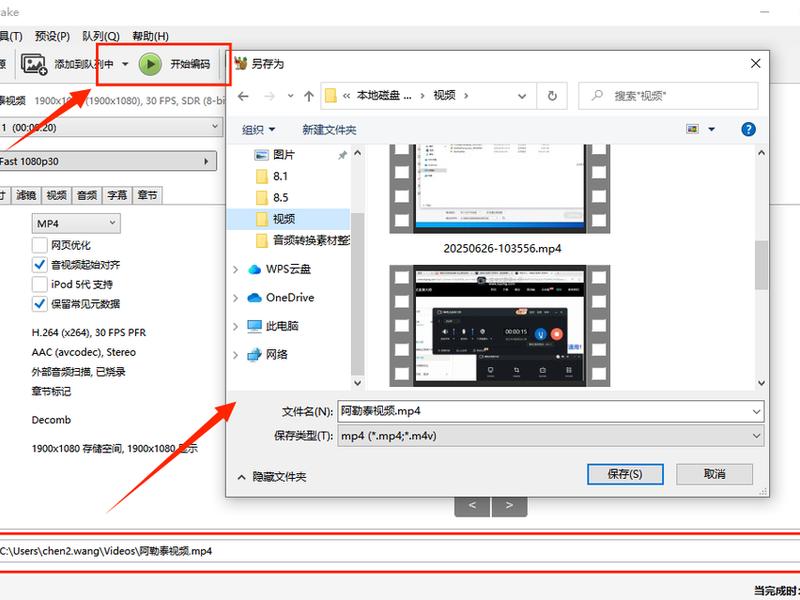
Task: Open the MP4 format dropdown
Action: 76,223
